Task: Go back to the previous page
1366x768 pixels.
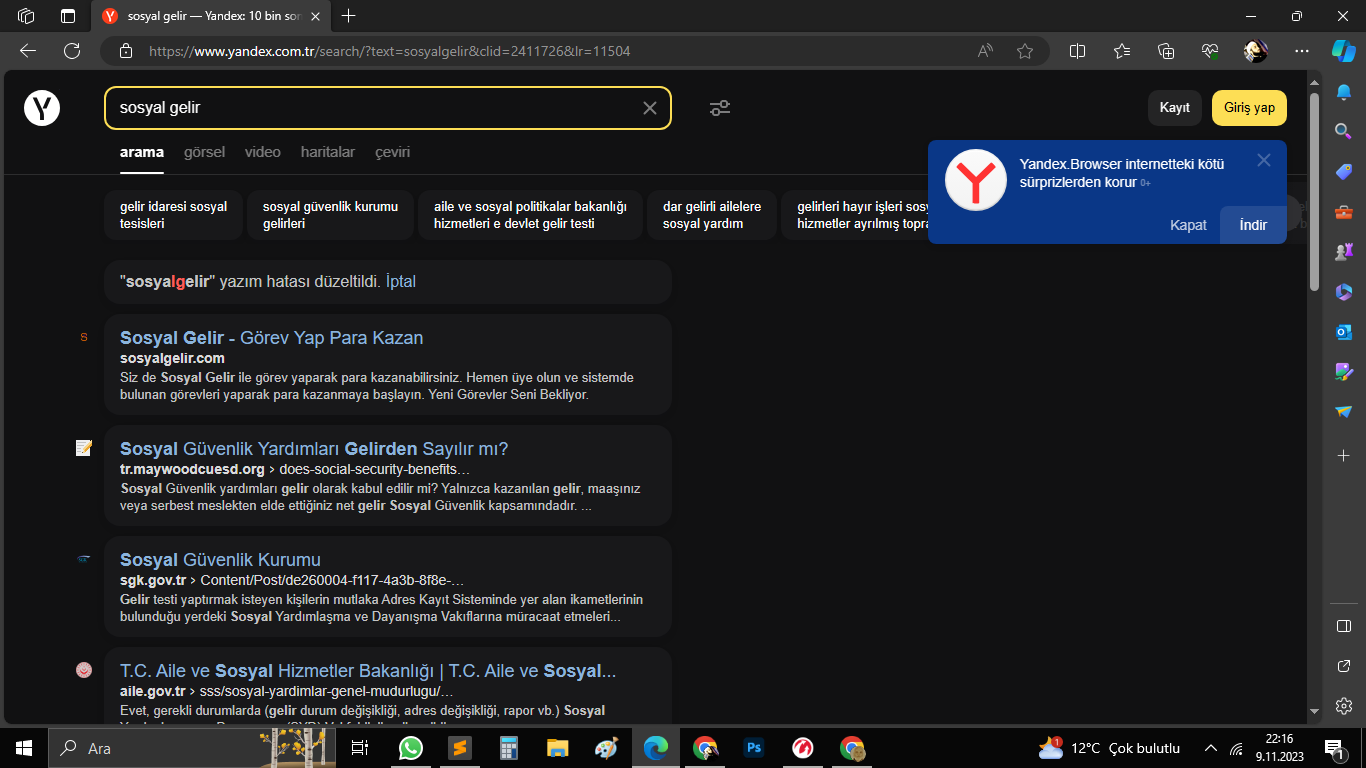Action: click(x=28, y=51)
